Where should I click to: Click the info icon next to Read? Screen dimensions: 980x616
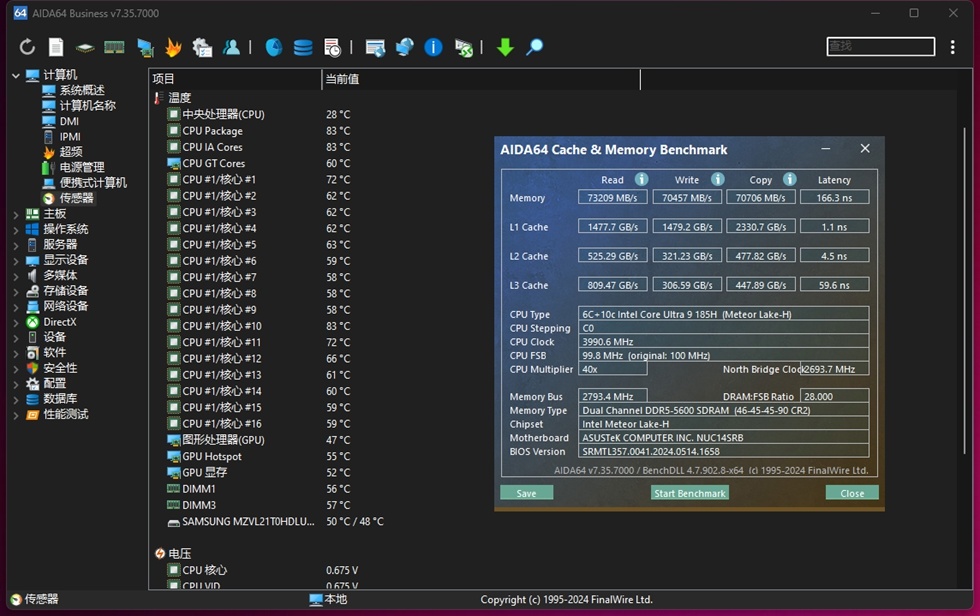641,179
